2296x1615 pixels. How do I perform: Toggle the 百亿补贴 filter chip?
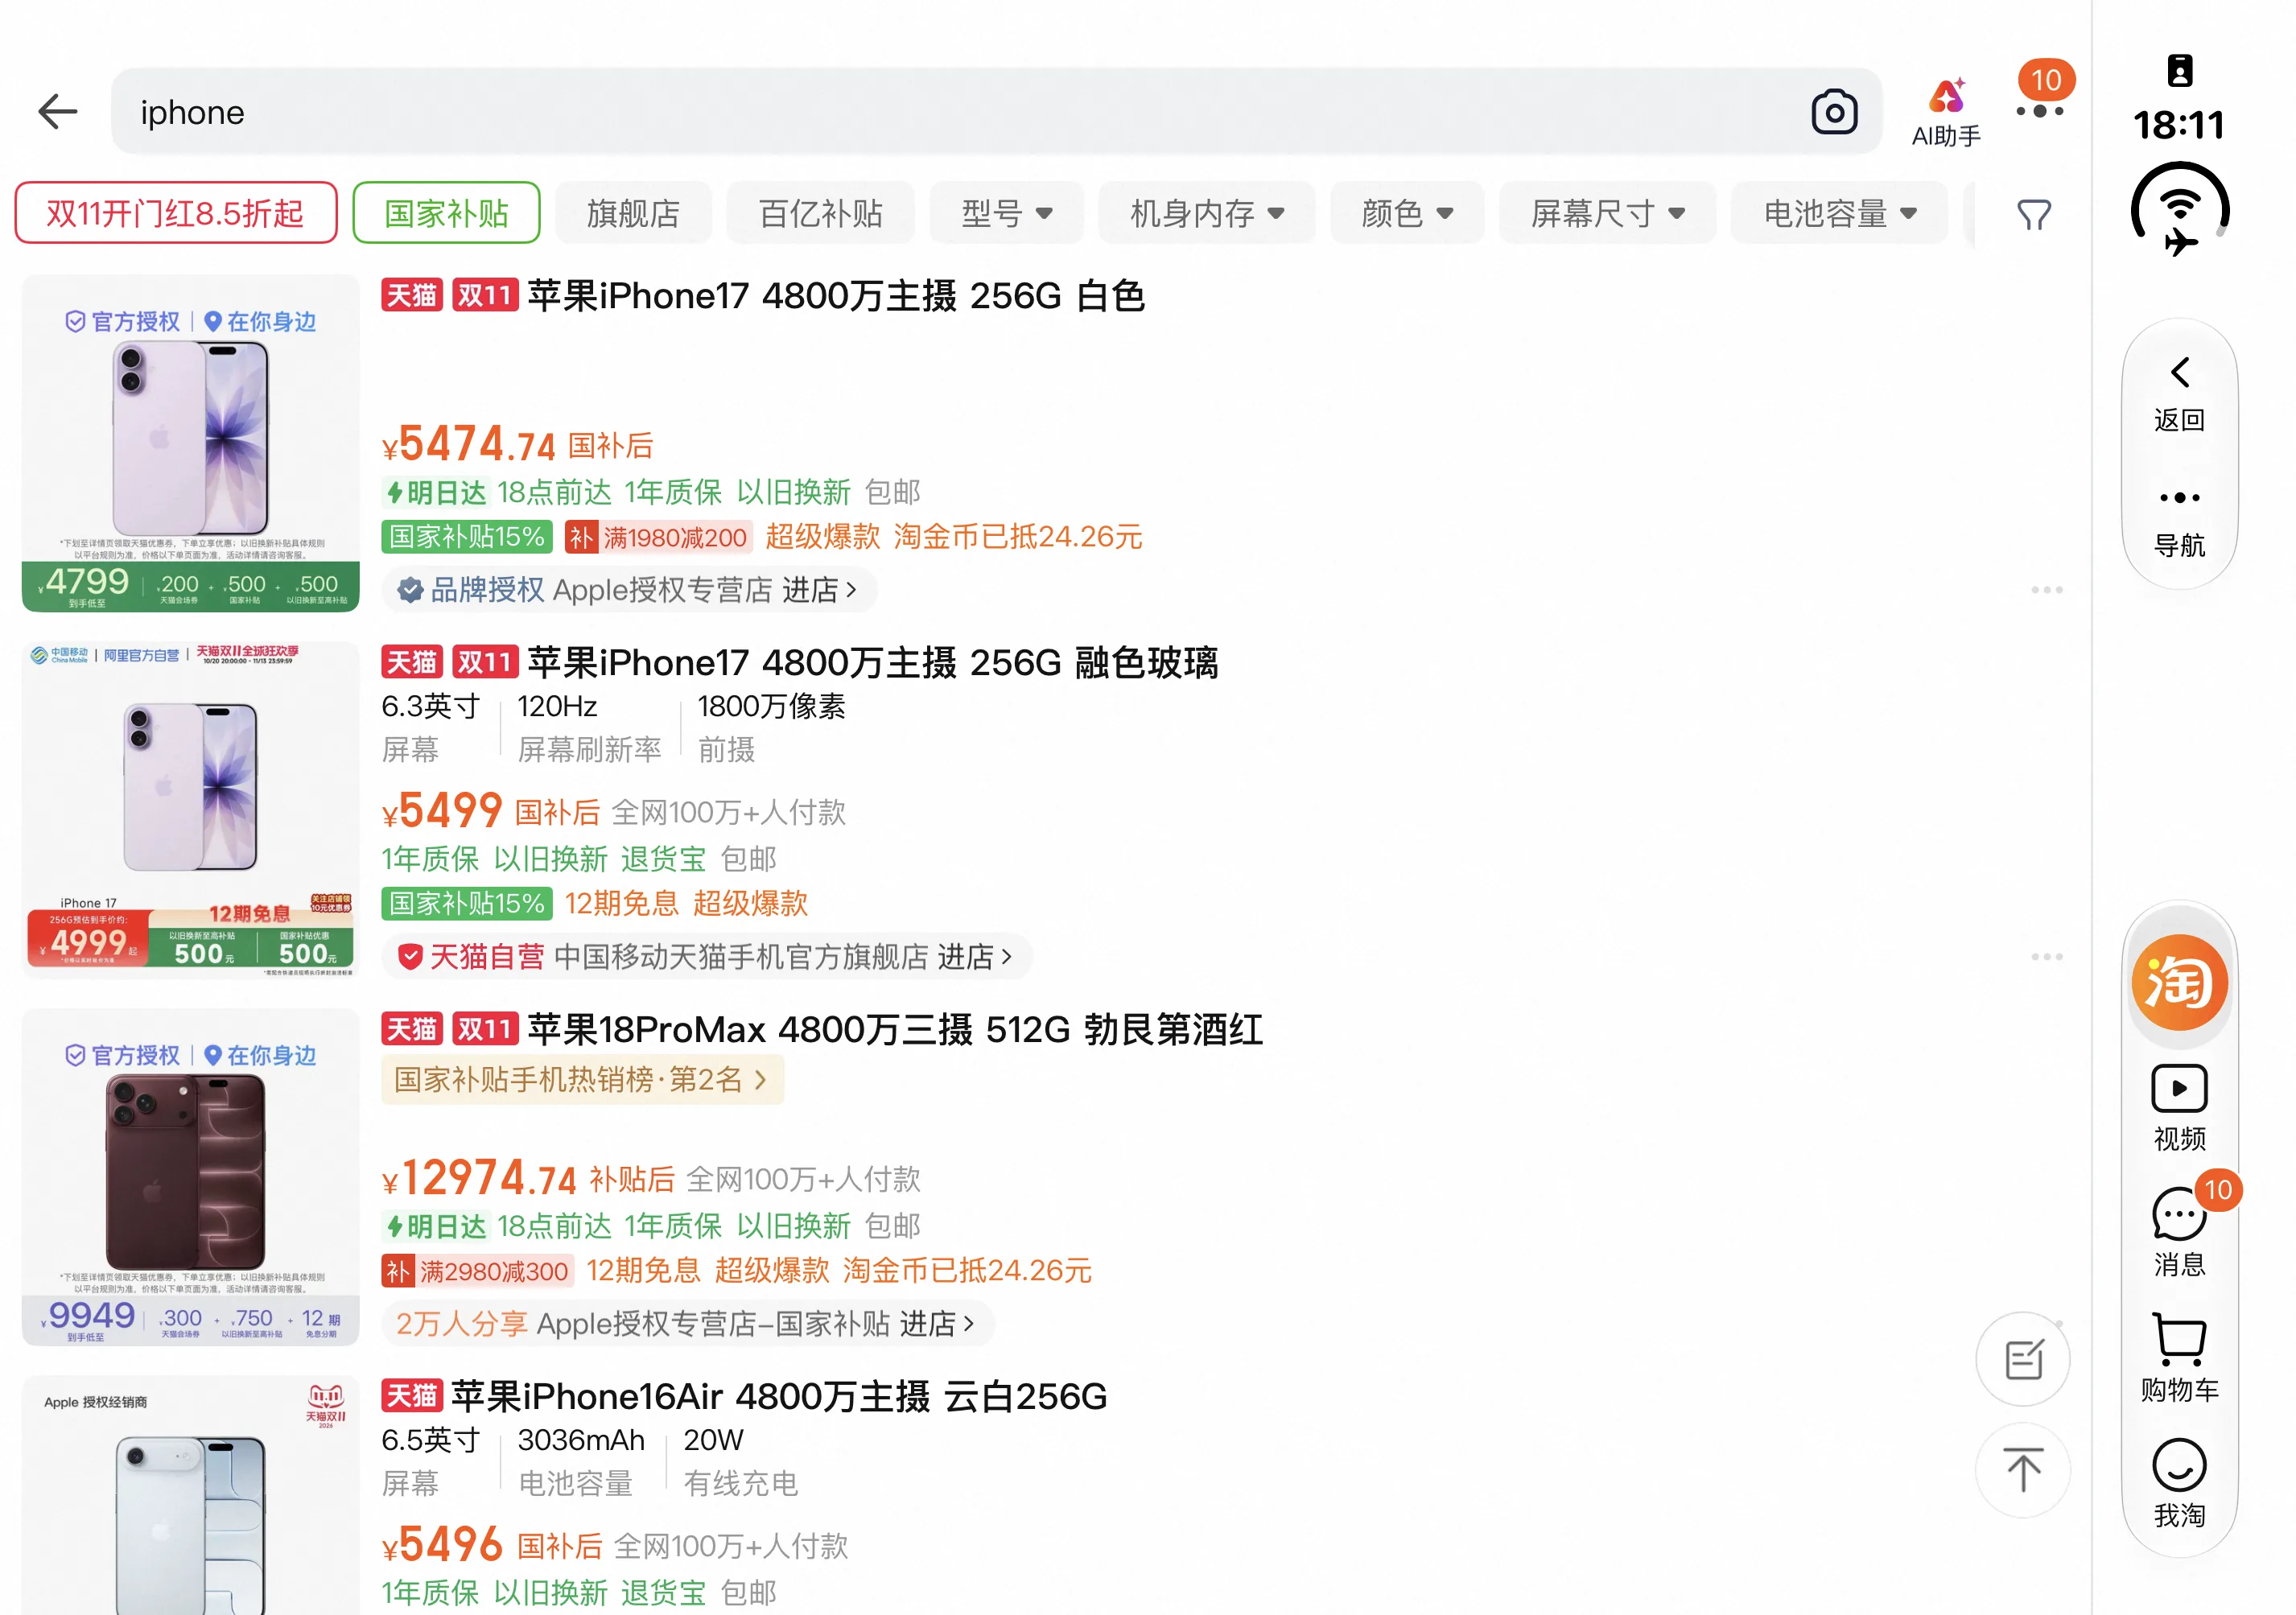point(820,213)
